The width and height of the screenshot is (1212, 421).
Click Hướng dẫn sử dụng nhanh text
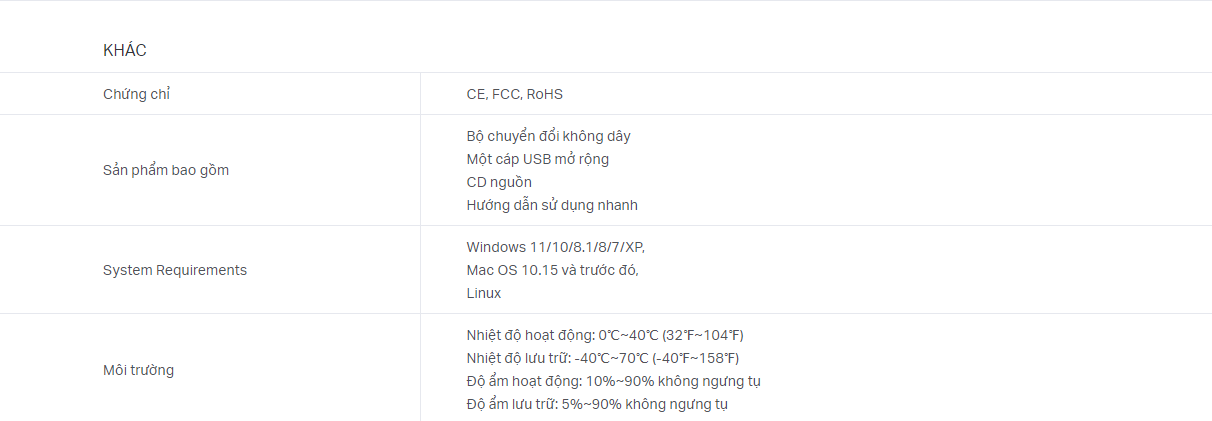click(x=552, y=205)
